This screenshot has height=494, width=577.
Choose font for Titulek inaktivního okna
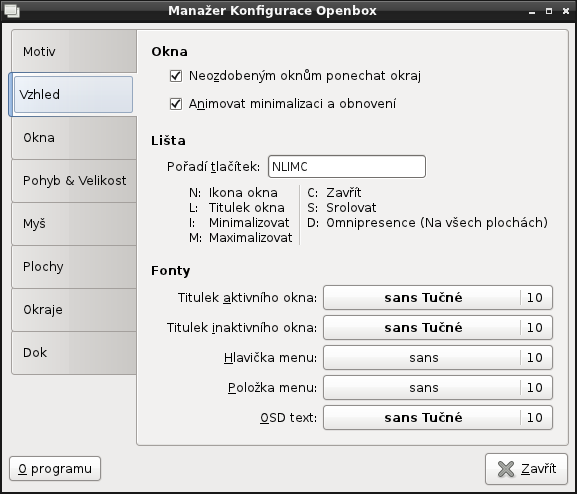click(438, 328)
